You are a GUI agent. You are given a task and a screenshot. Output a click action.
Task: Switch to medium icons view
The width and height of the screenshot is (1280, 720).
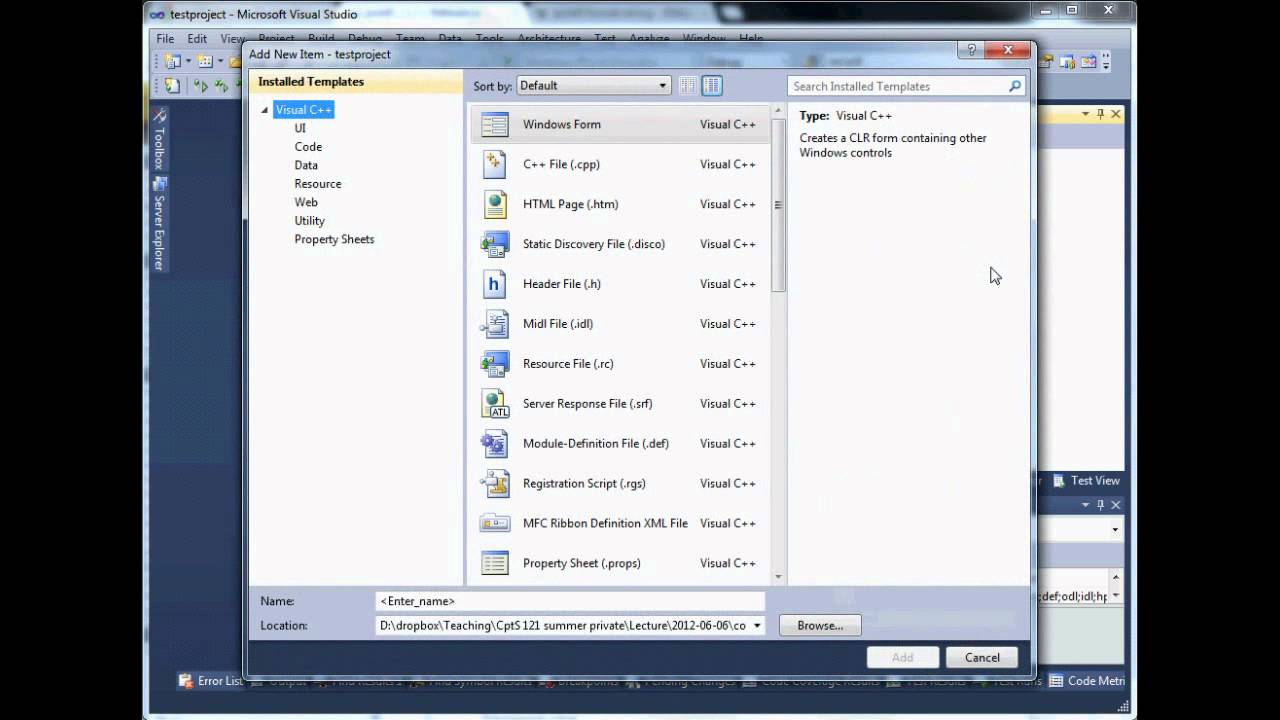click(x=712, y=86)
